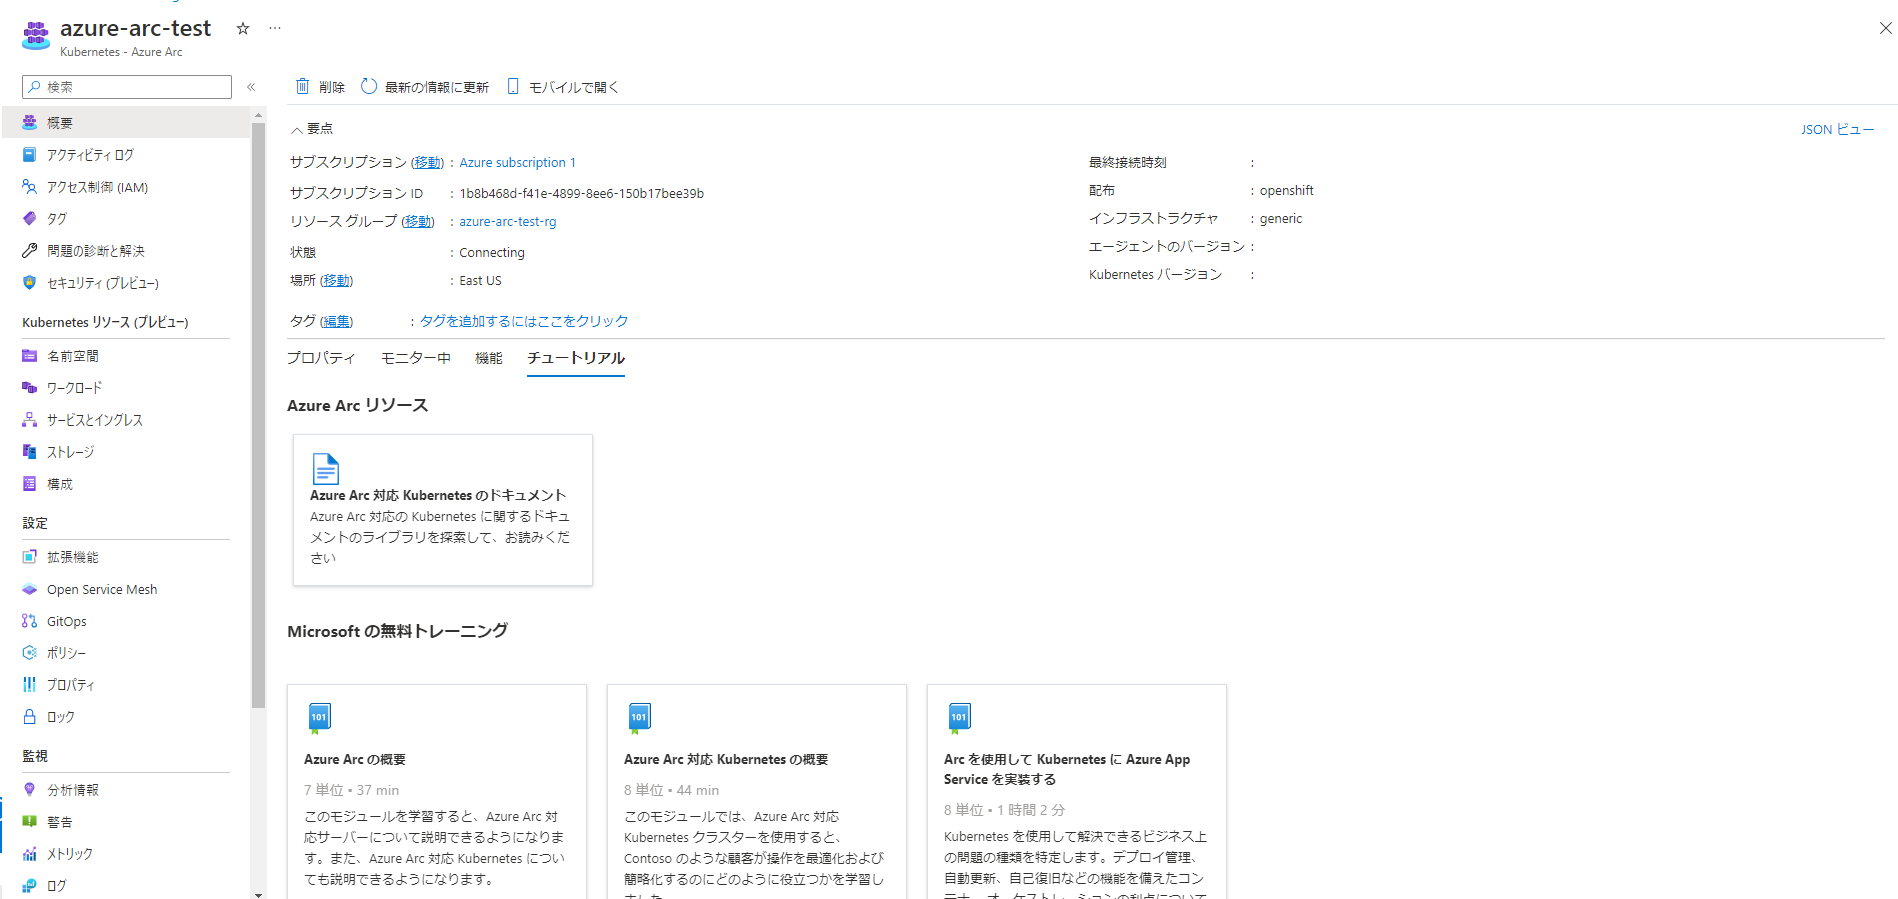Open メトリック metrics icon
Viewport: 1898px width, 899px height.
coord(30,854)
